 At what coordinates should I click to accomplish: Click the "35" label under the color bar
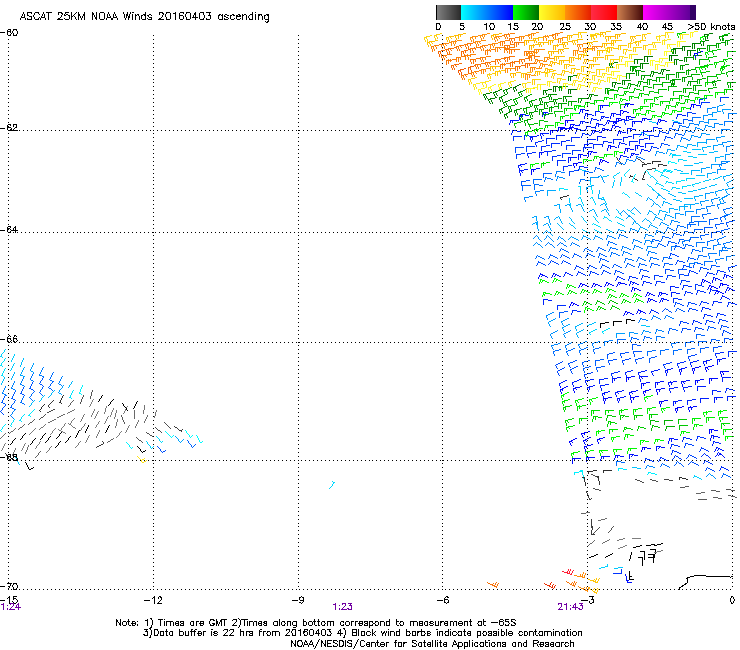tap(616, 27)
